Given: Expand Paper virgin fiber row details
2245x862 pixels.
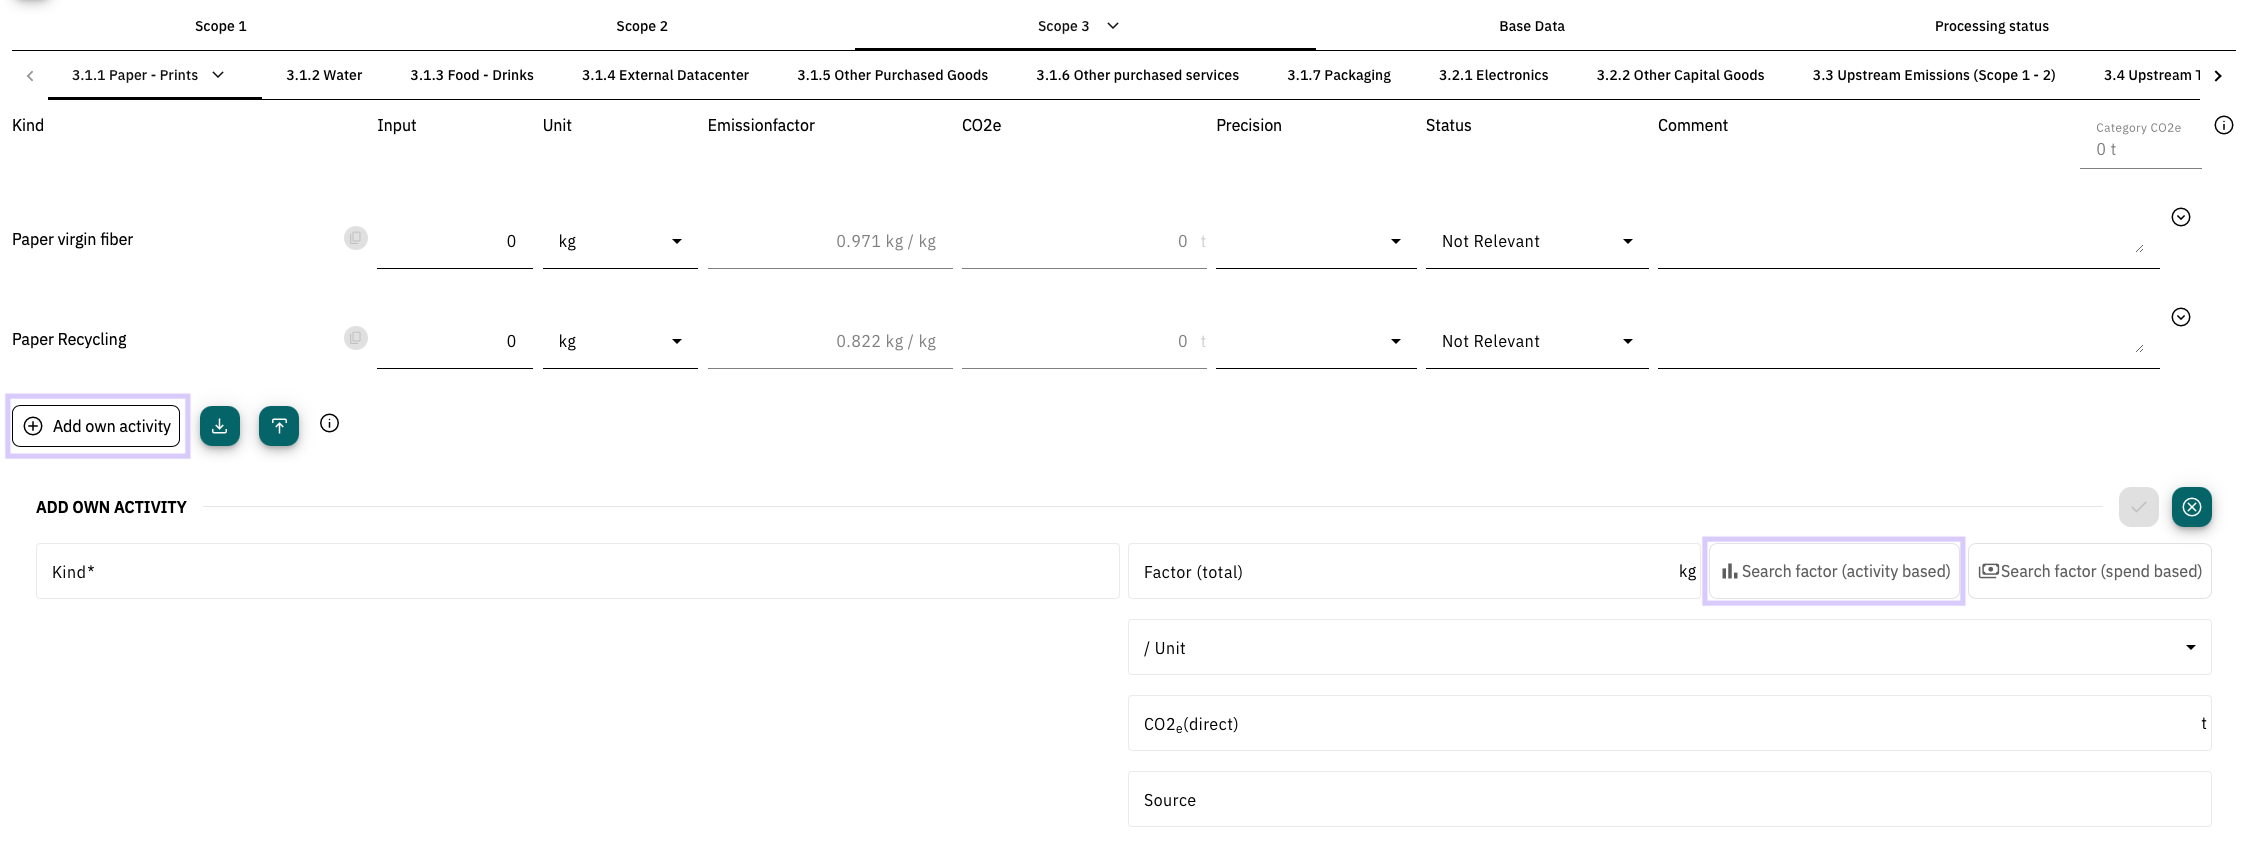Looking at the screenshot, I should pyautogui.click(x=2181, y=217).
